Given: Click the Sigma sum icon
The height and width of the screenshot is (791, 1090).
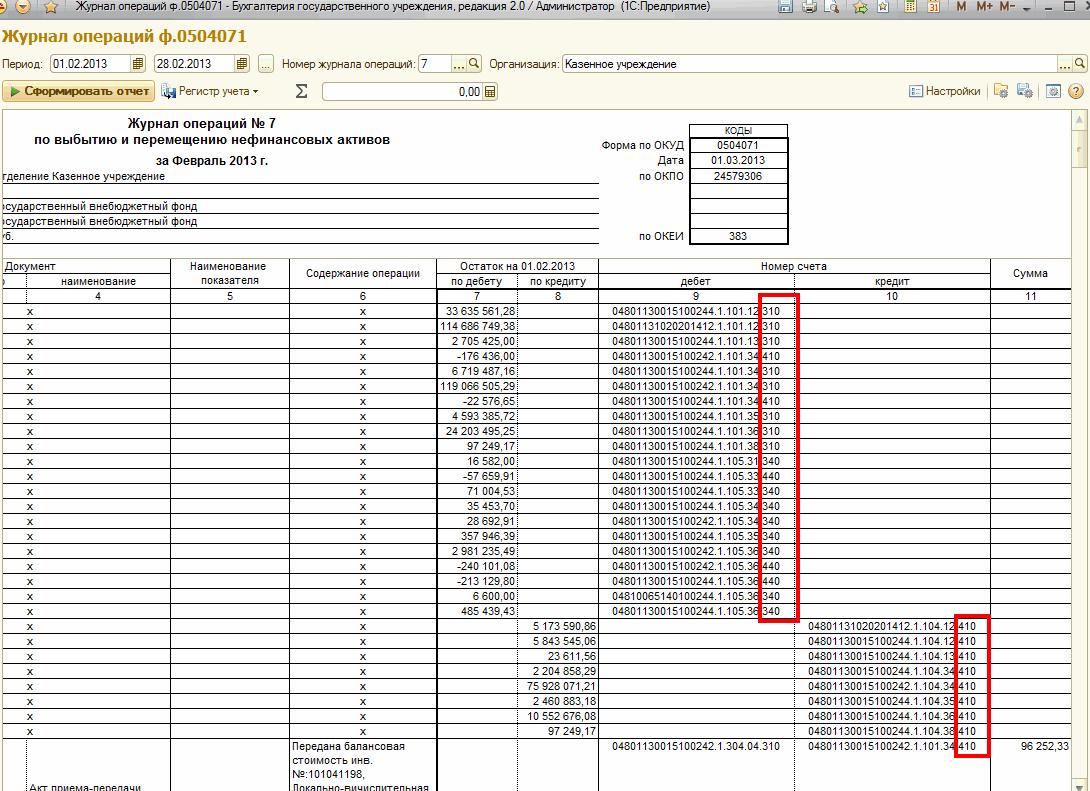Looking at the screenshot, I should click(x=301, y=91).
